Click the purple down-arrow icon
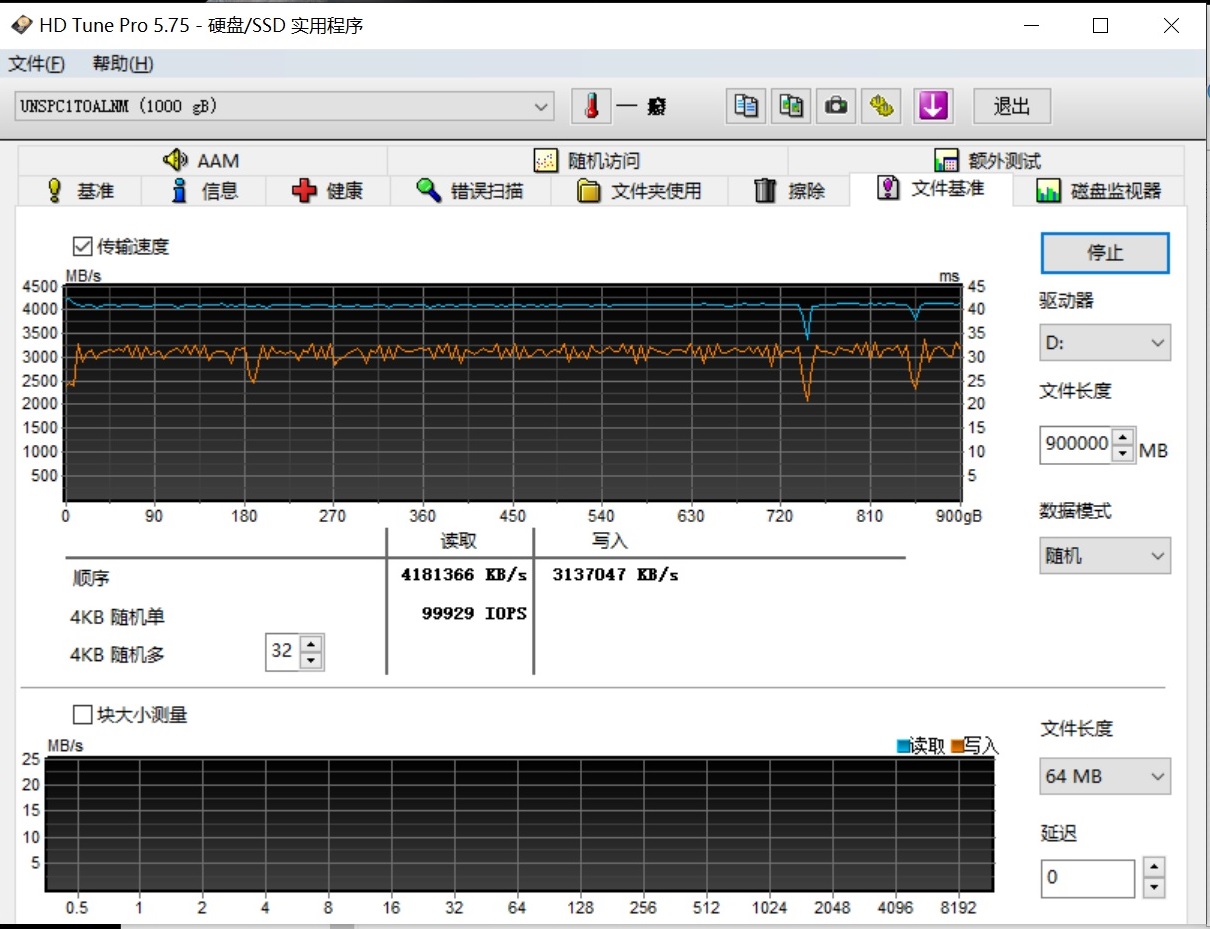This screenshot has width=1210, height=929. coord(932,106)
